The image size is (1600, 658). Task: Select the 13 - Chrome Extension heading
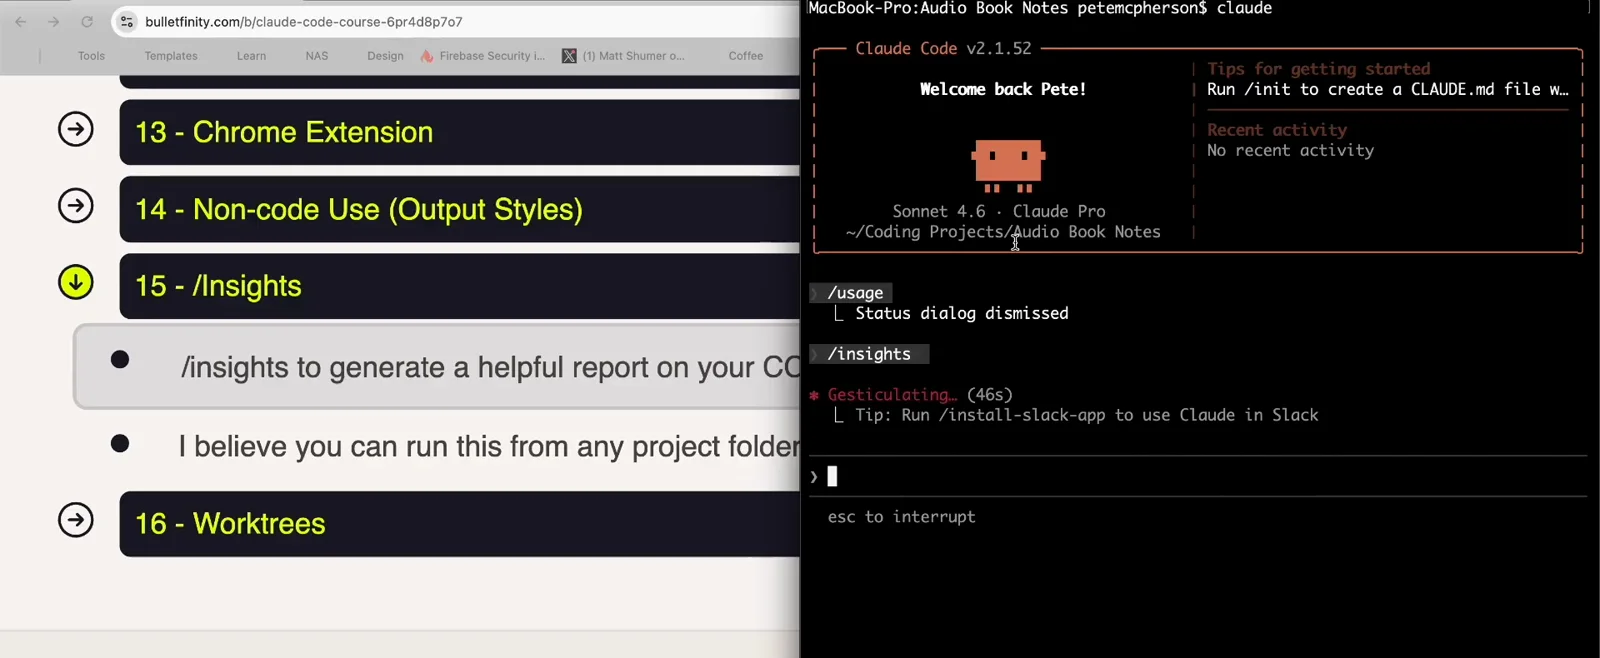click(x=284, y=132)
